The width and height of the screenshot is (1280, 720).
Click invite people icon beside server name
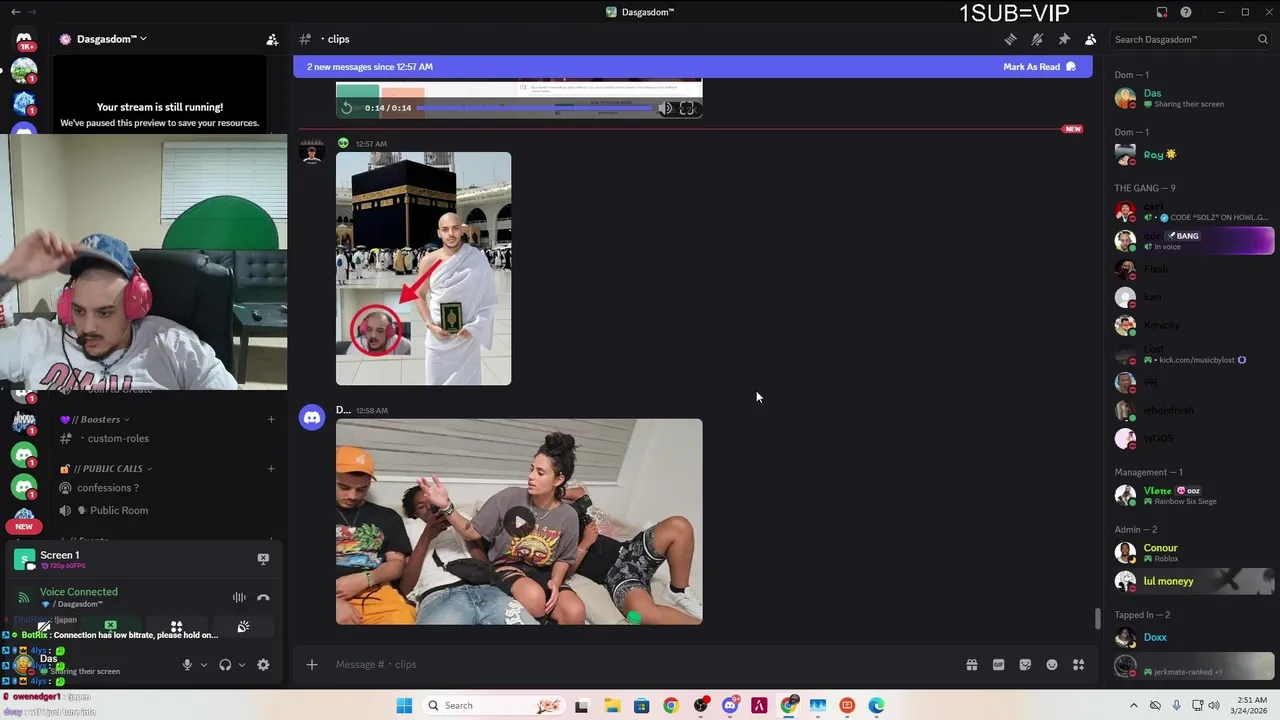272,39
